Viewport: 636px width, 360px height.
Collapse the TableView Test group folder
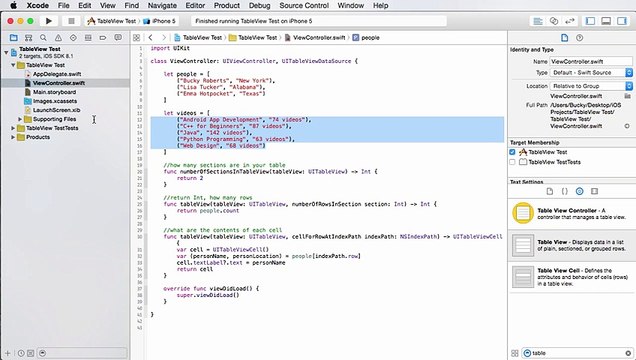[x=13, y=65]
